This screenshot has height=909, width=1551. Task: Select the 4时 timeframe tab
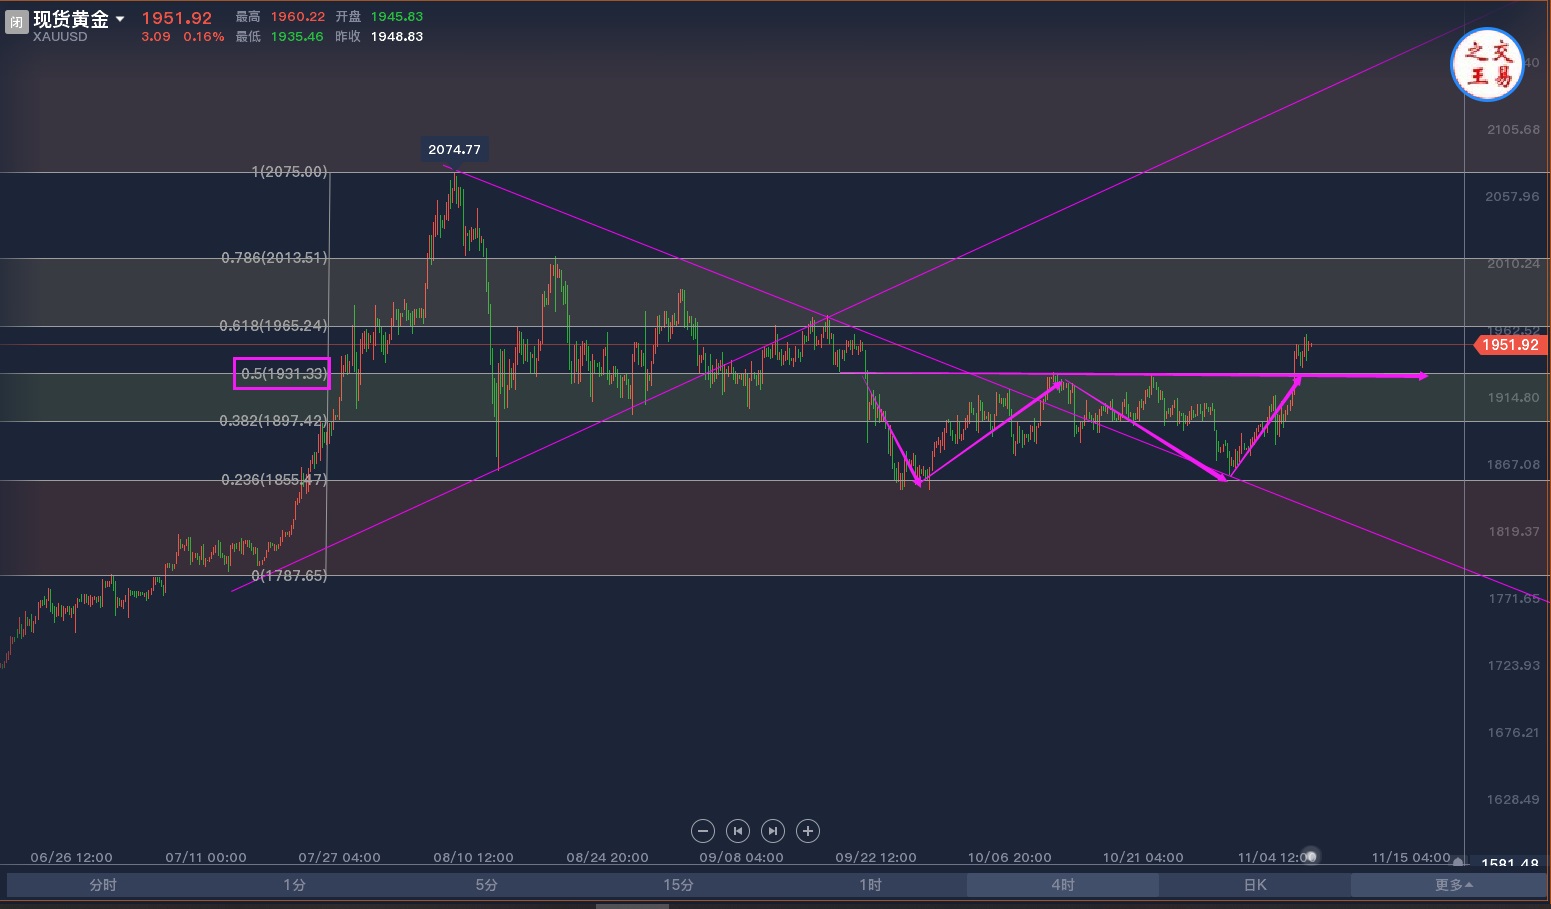click(x=1062, y=885)
